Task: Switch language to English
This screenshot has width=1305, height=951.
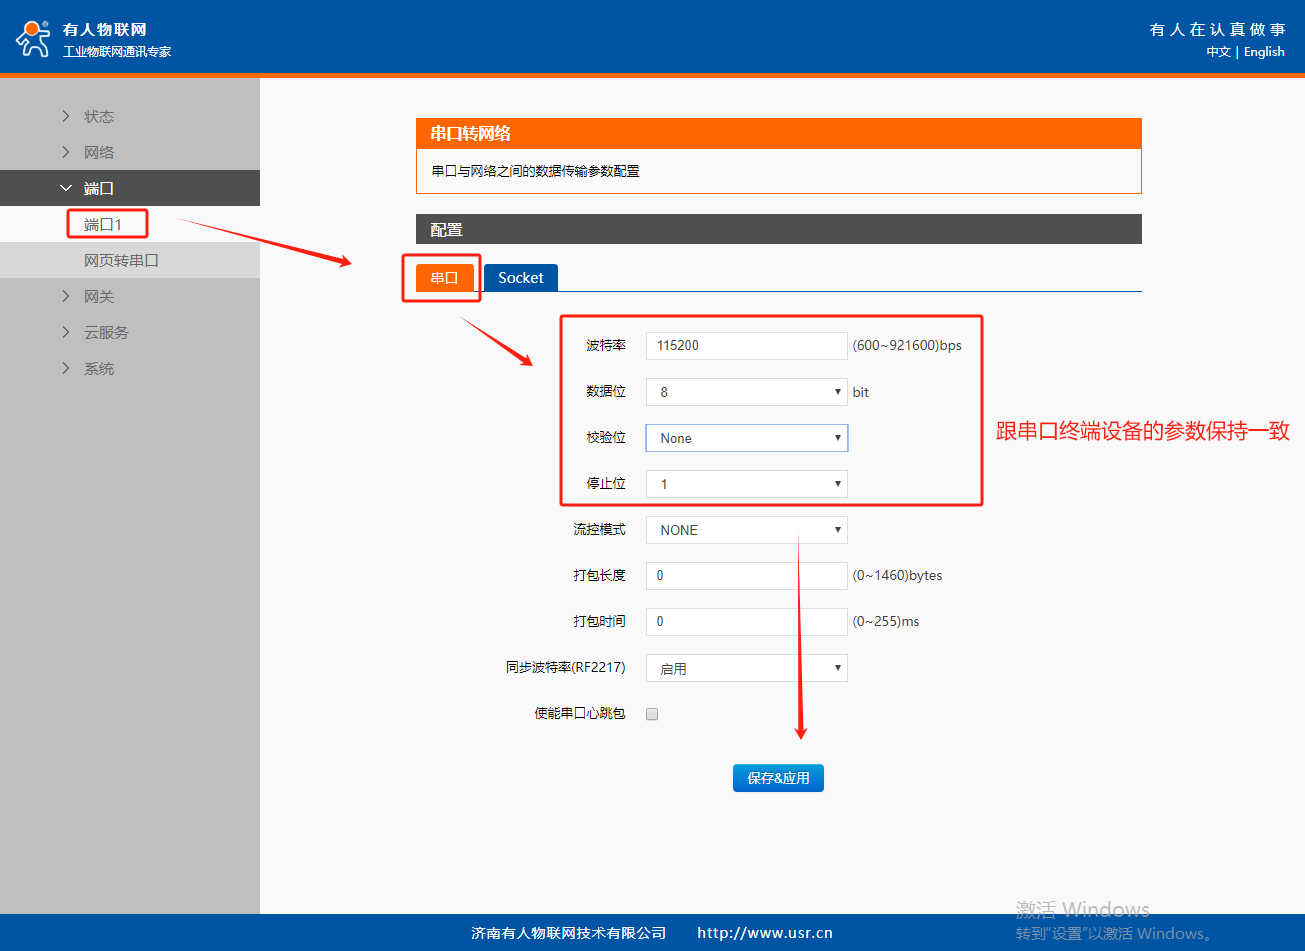Action: 1264,52
